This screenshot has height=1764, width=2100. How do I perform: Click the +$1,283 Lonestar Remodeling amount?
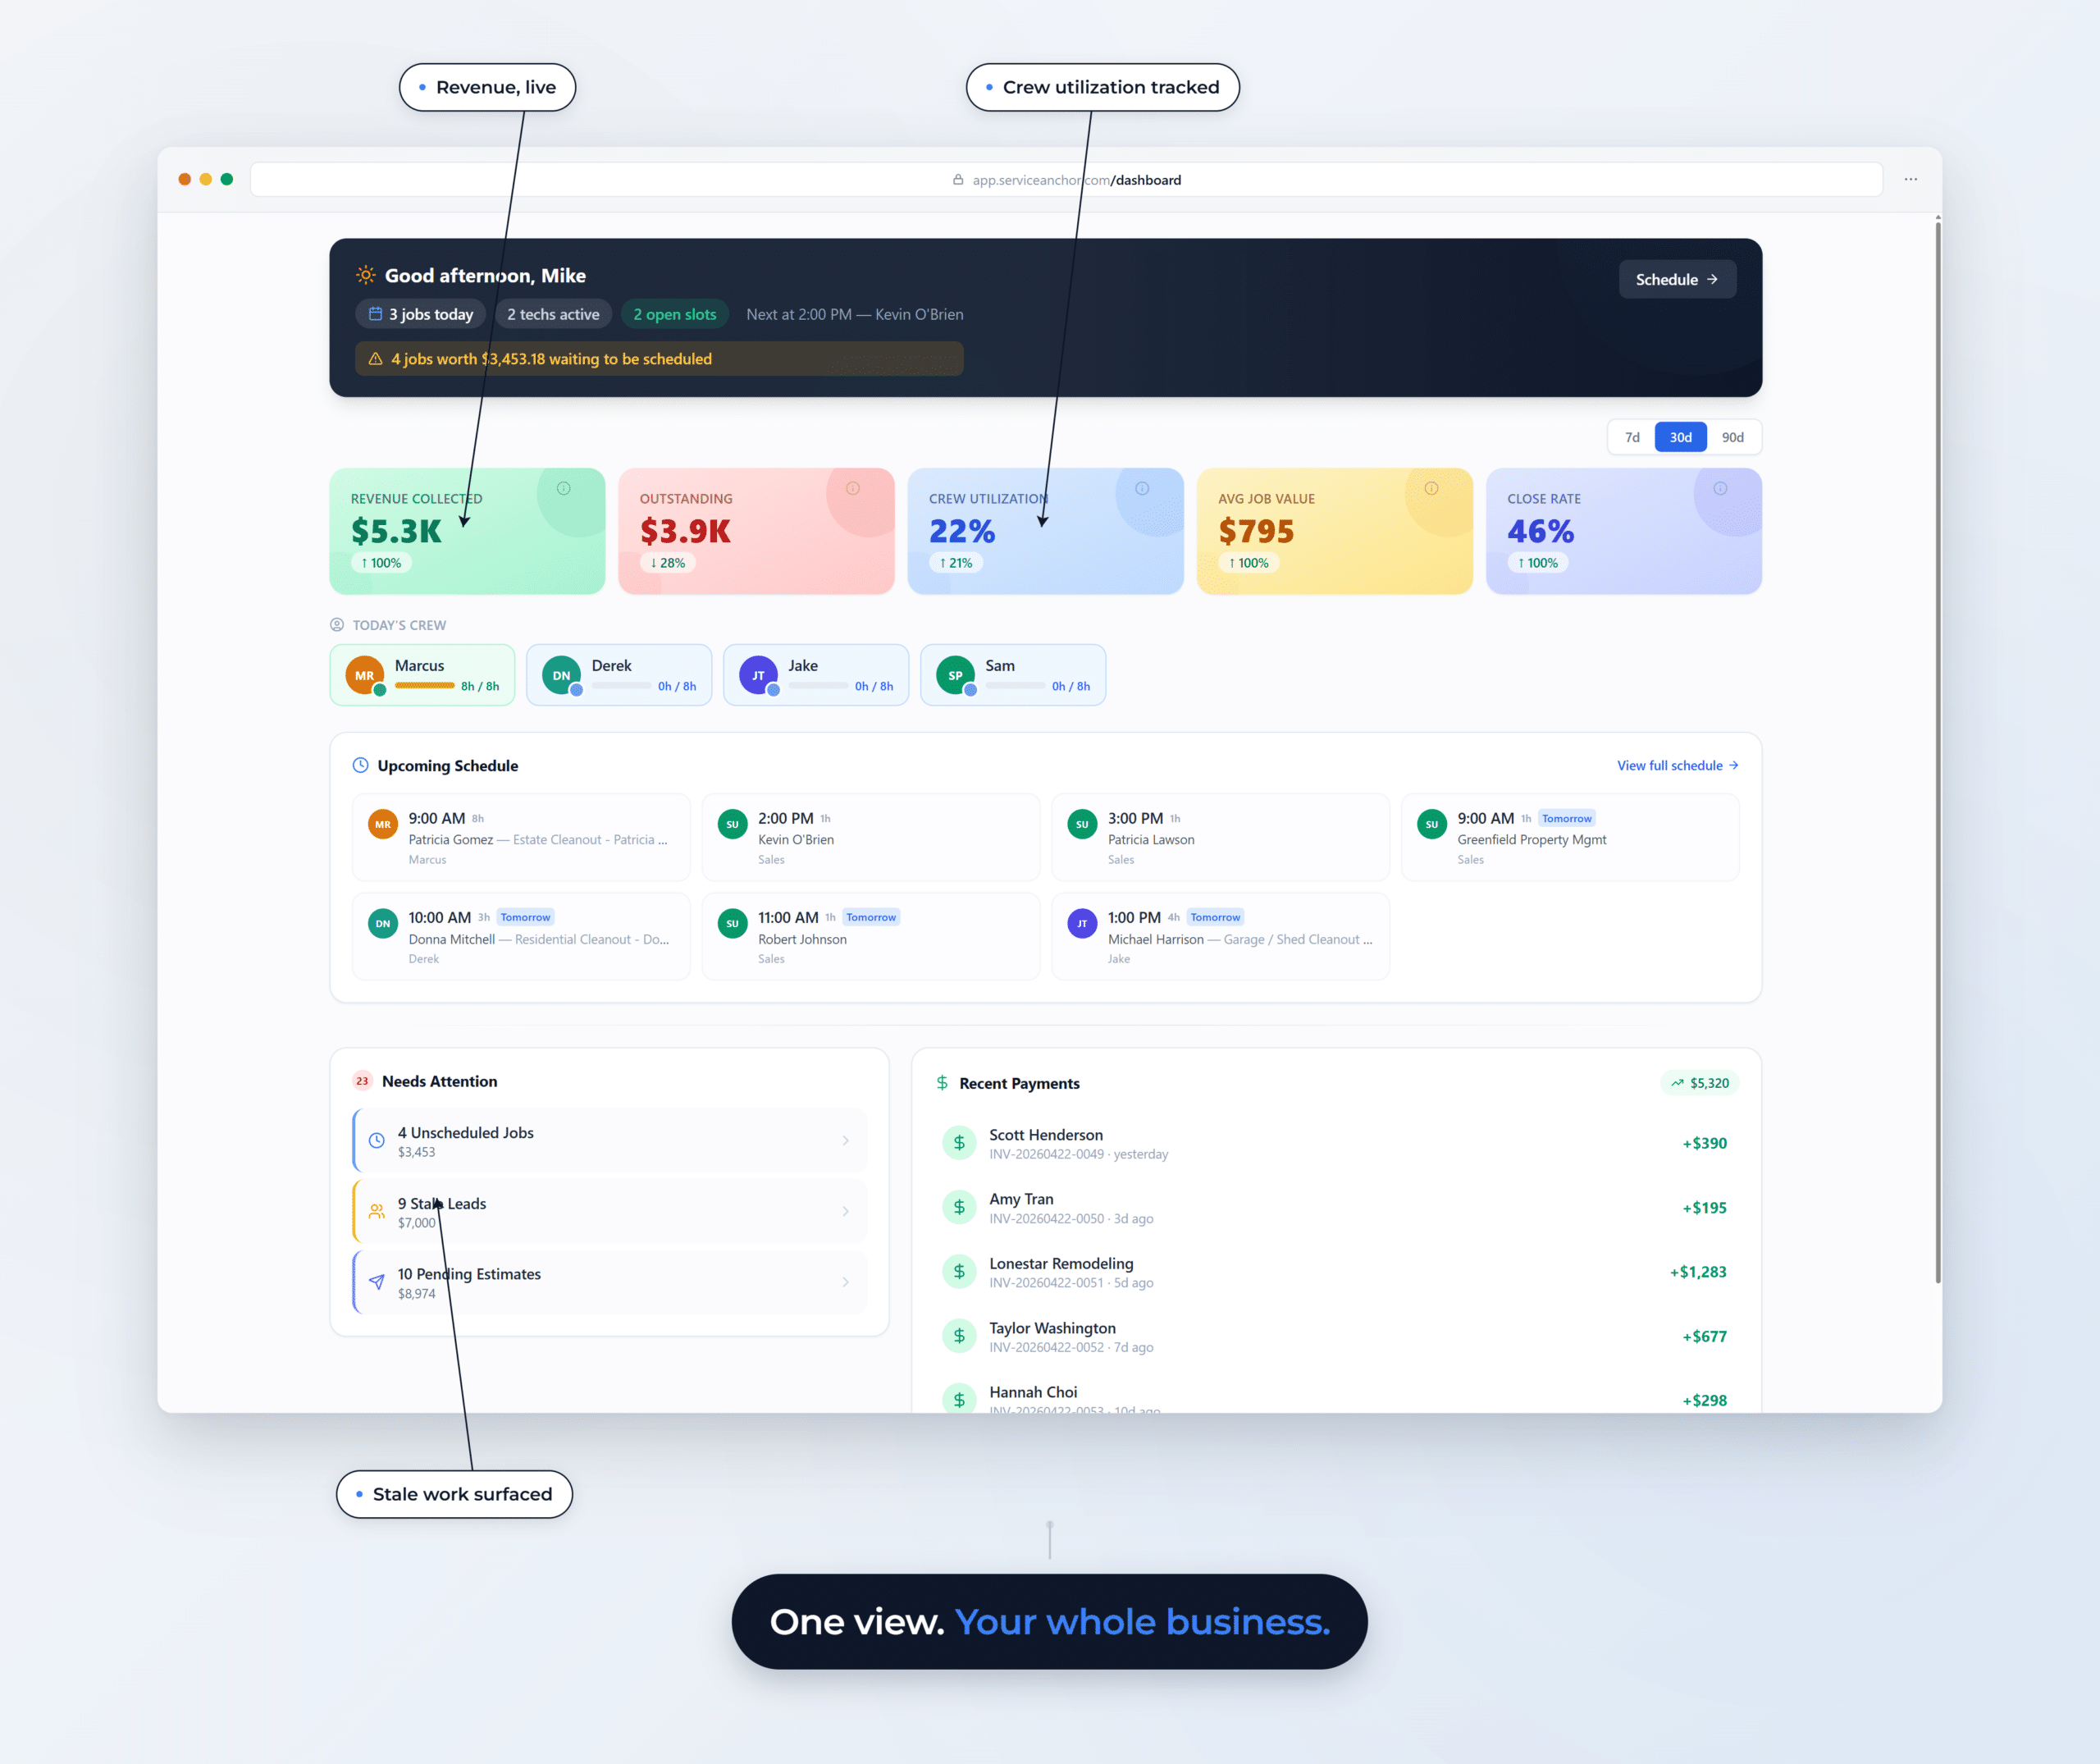coord(1698,1272)
